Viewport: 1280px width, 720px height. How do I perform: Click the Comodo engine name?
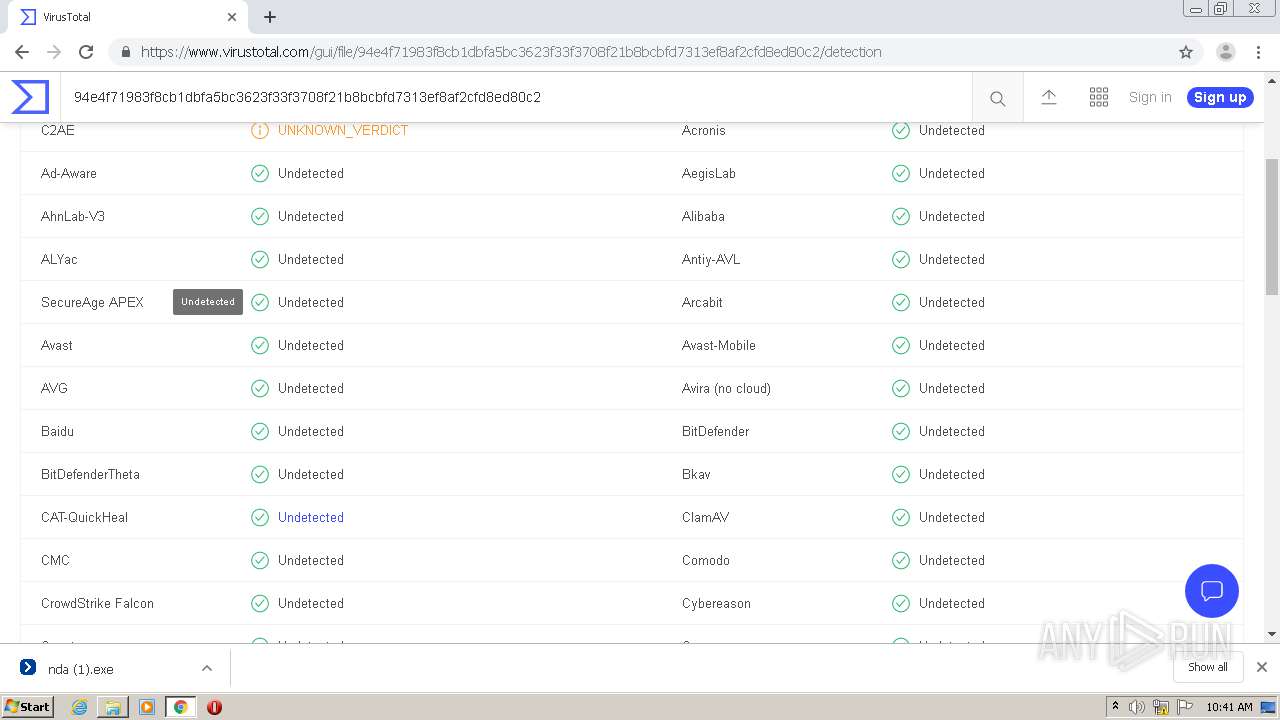click(706, 560)
